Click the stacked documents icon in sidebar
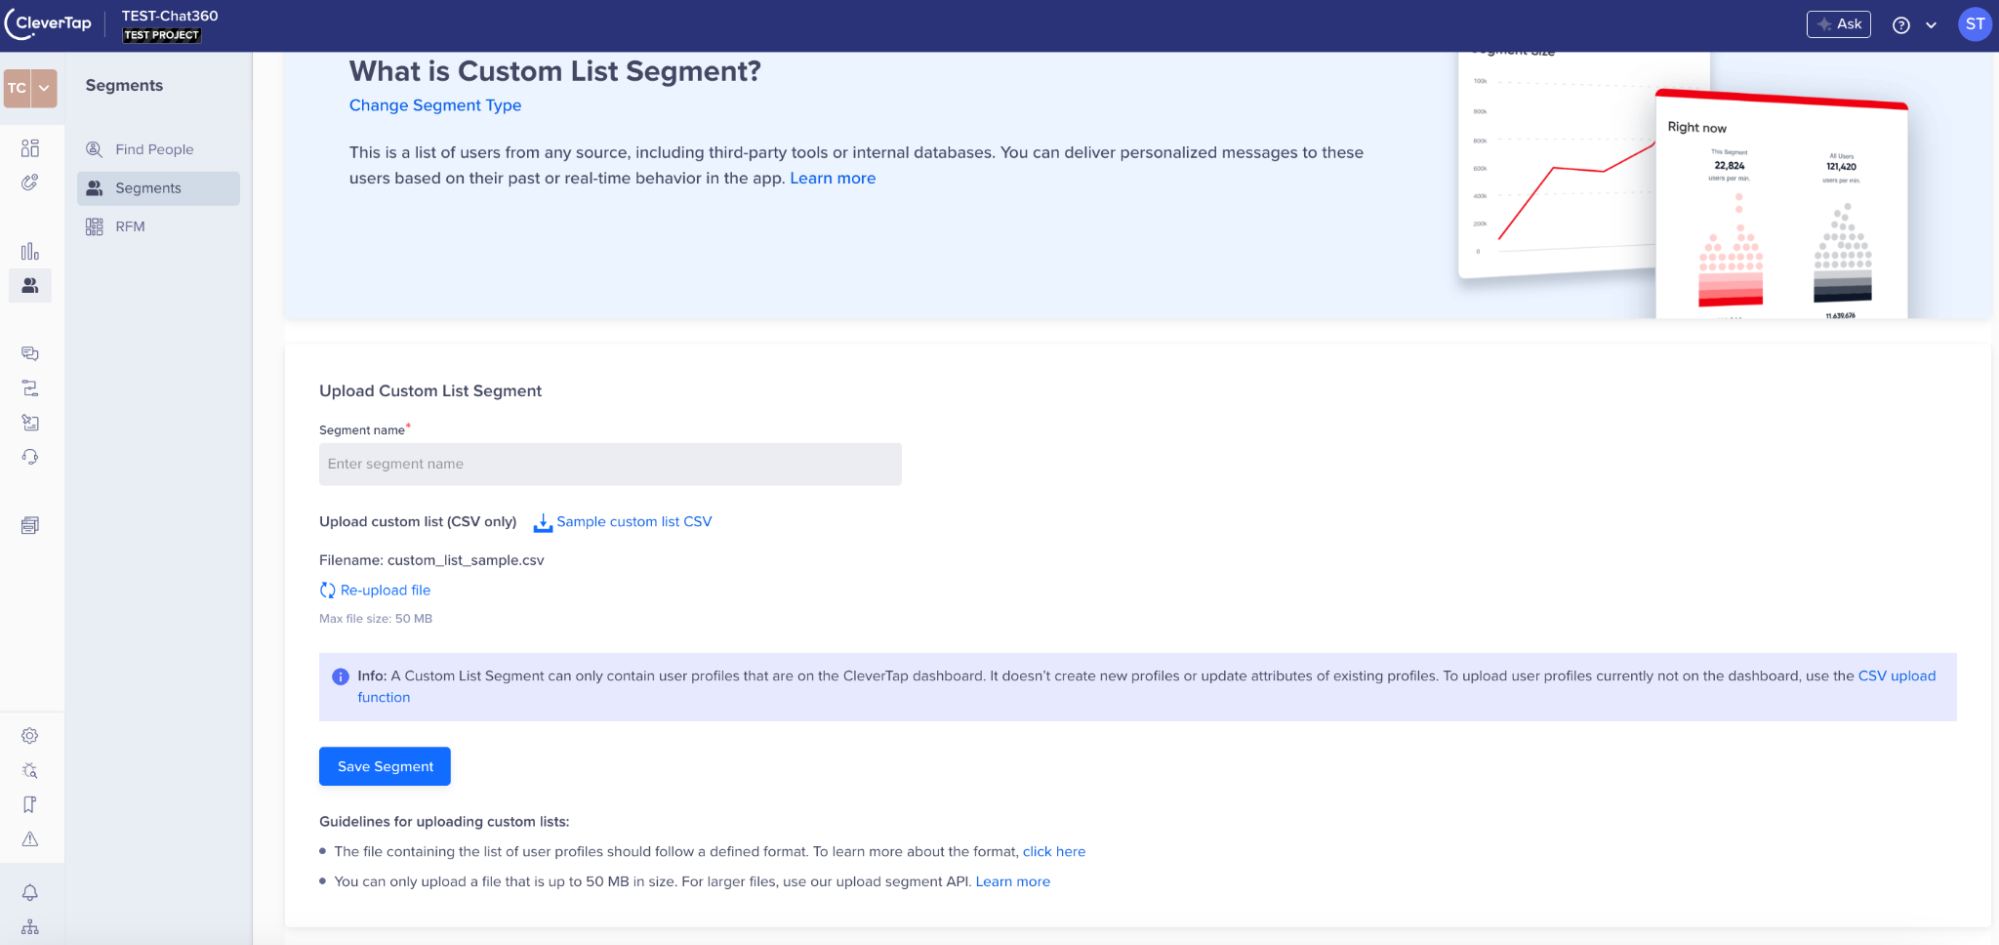 (30, 525)
